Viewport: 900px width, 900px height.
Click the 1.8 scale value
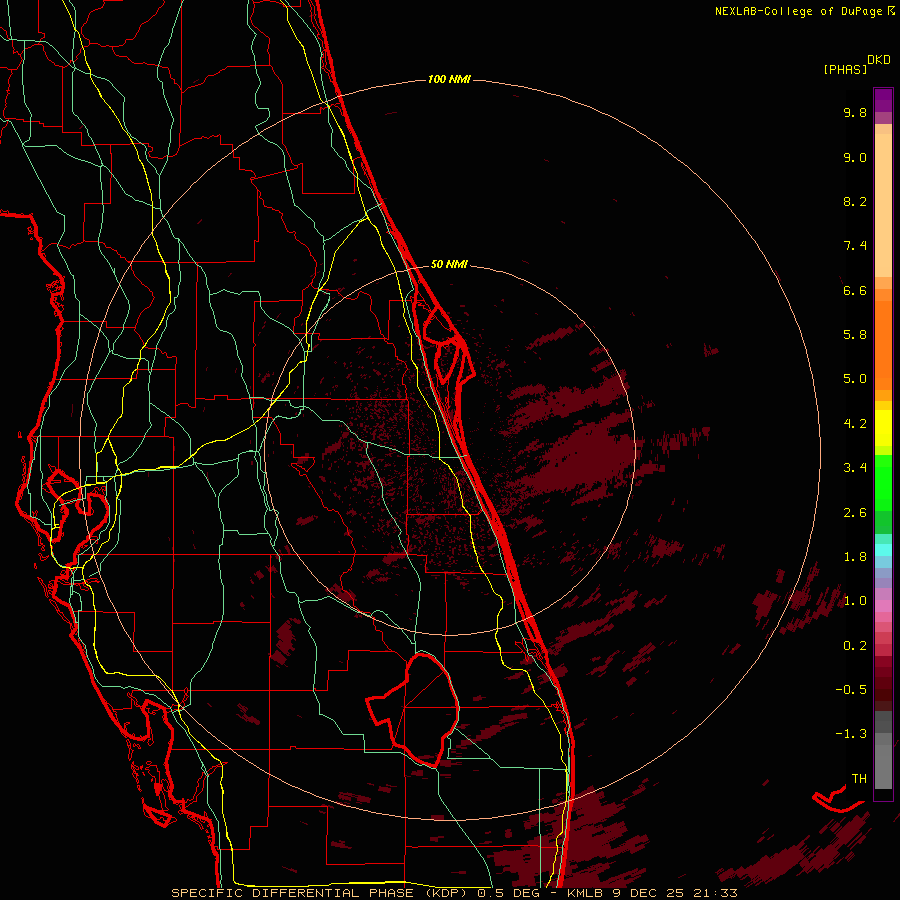point(855,557)
